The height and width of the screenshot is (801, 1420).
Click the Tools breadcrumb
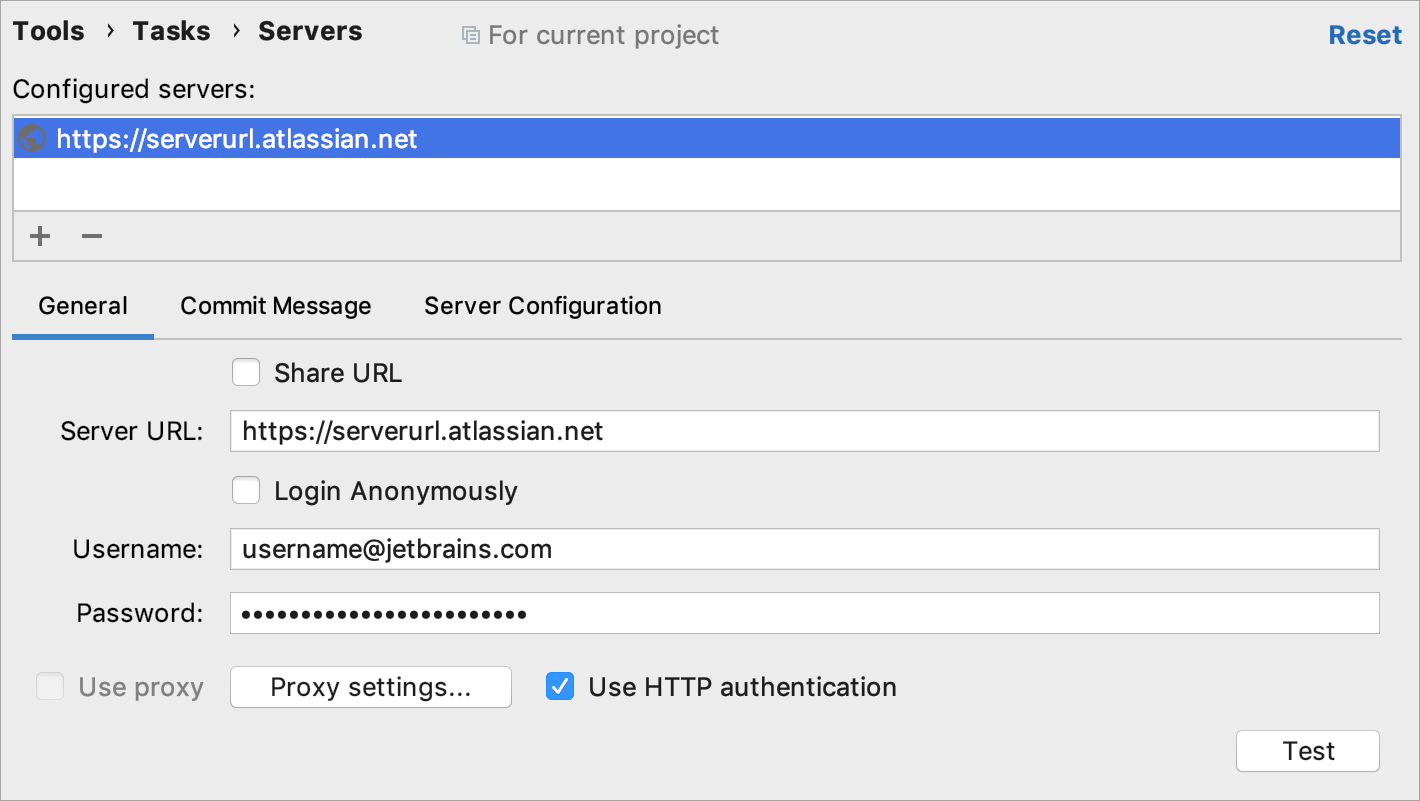click(47, 30)
